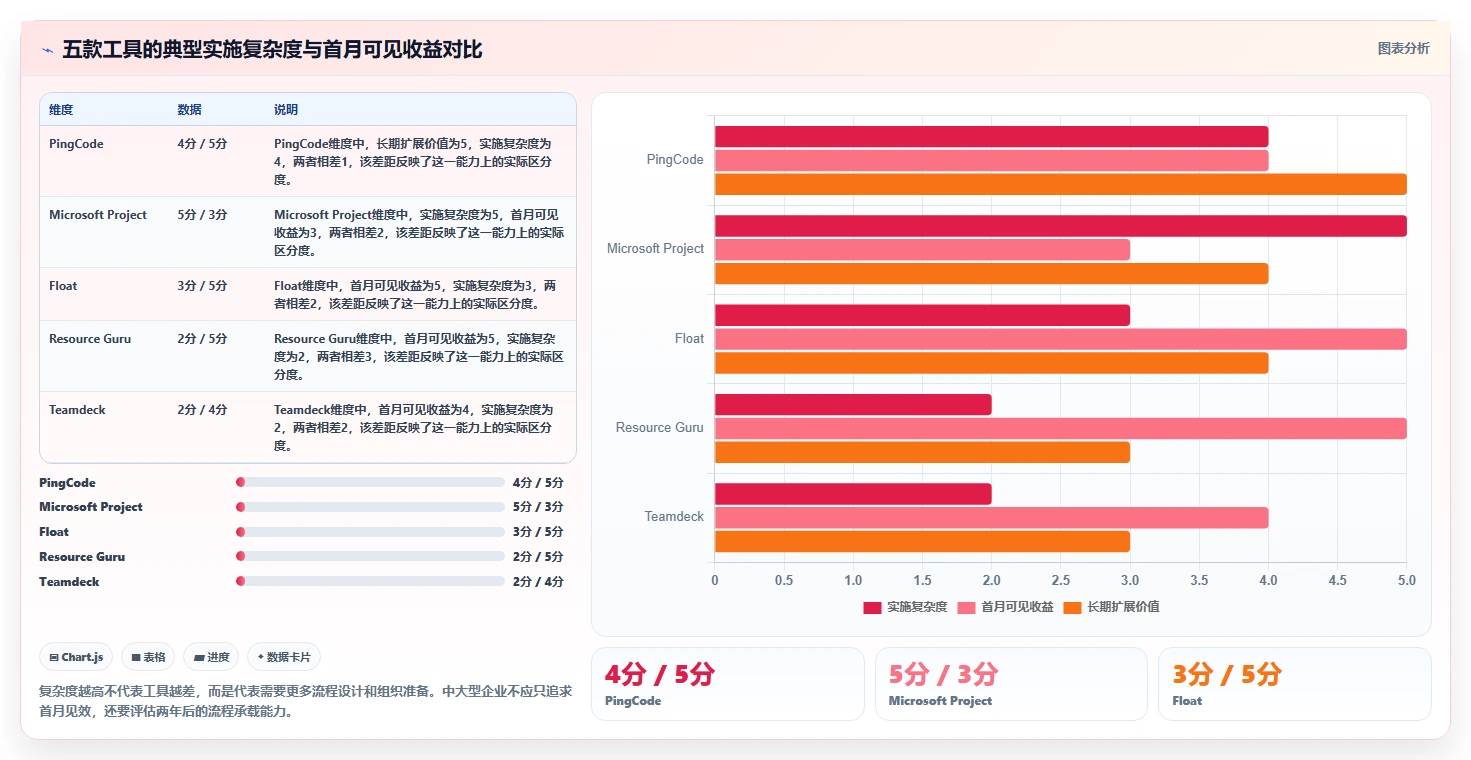Click Teamdeck 长期扩展价值 orange bar in chart
Image resolution: width=1471 pixels, height=760 pixels.
point(922,541)
